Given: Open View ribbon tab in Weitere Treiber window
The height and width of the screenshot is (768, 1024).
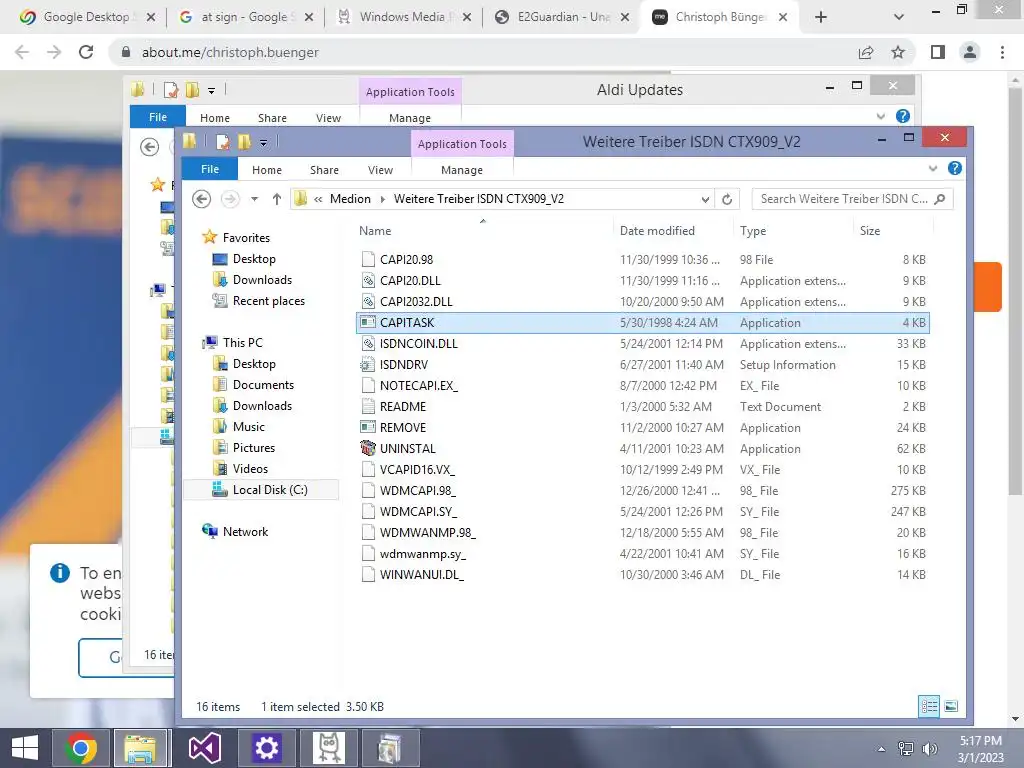Looking at the screenshot, I should [380, 170].
